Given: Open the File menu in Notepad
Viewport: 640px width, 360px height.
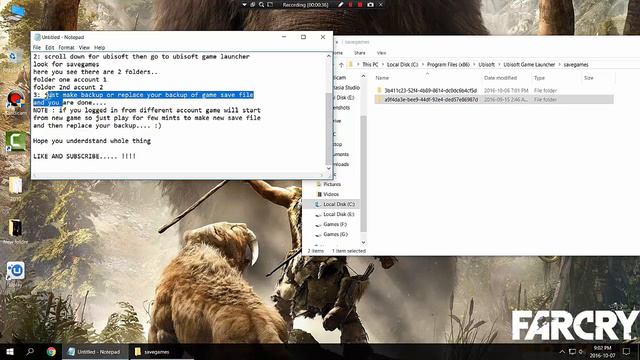Looking at the screenshot, I should point(37,47).
